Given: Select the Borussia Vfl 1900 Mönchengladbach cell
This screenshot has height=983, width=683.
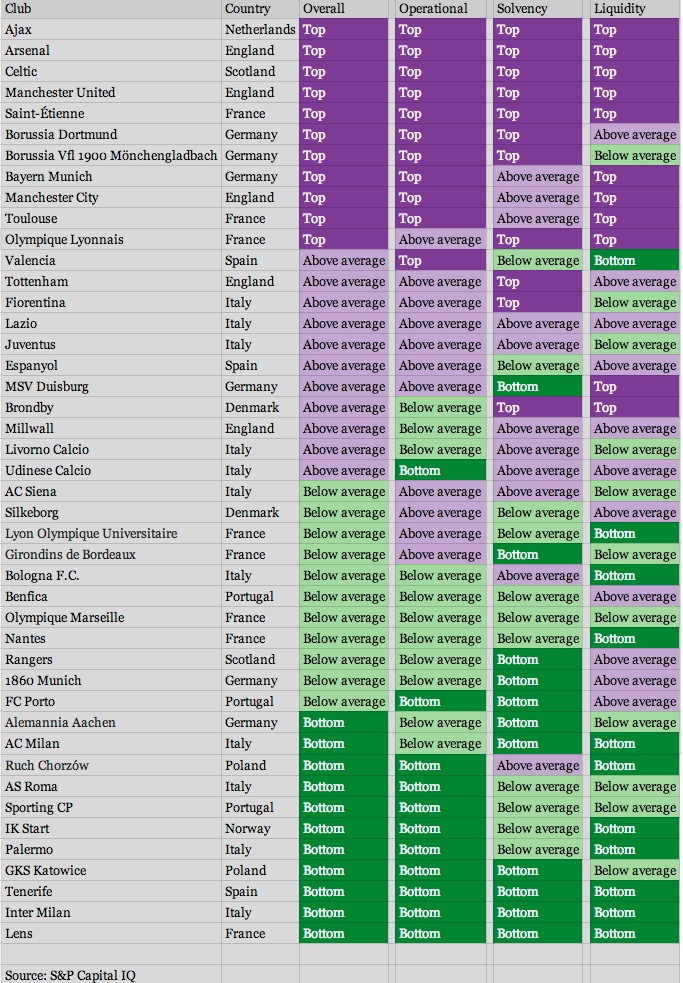Looking at the screenshot, I should tap(110, 156).
